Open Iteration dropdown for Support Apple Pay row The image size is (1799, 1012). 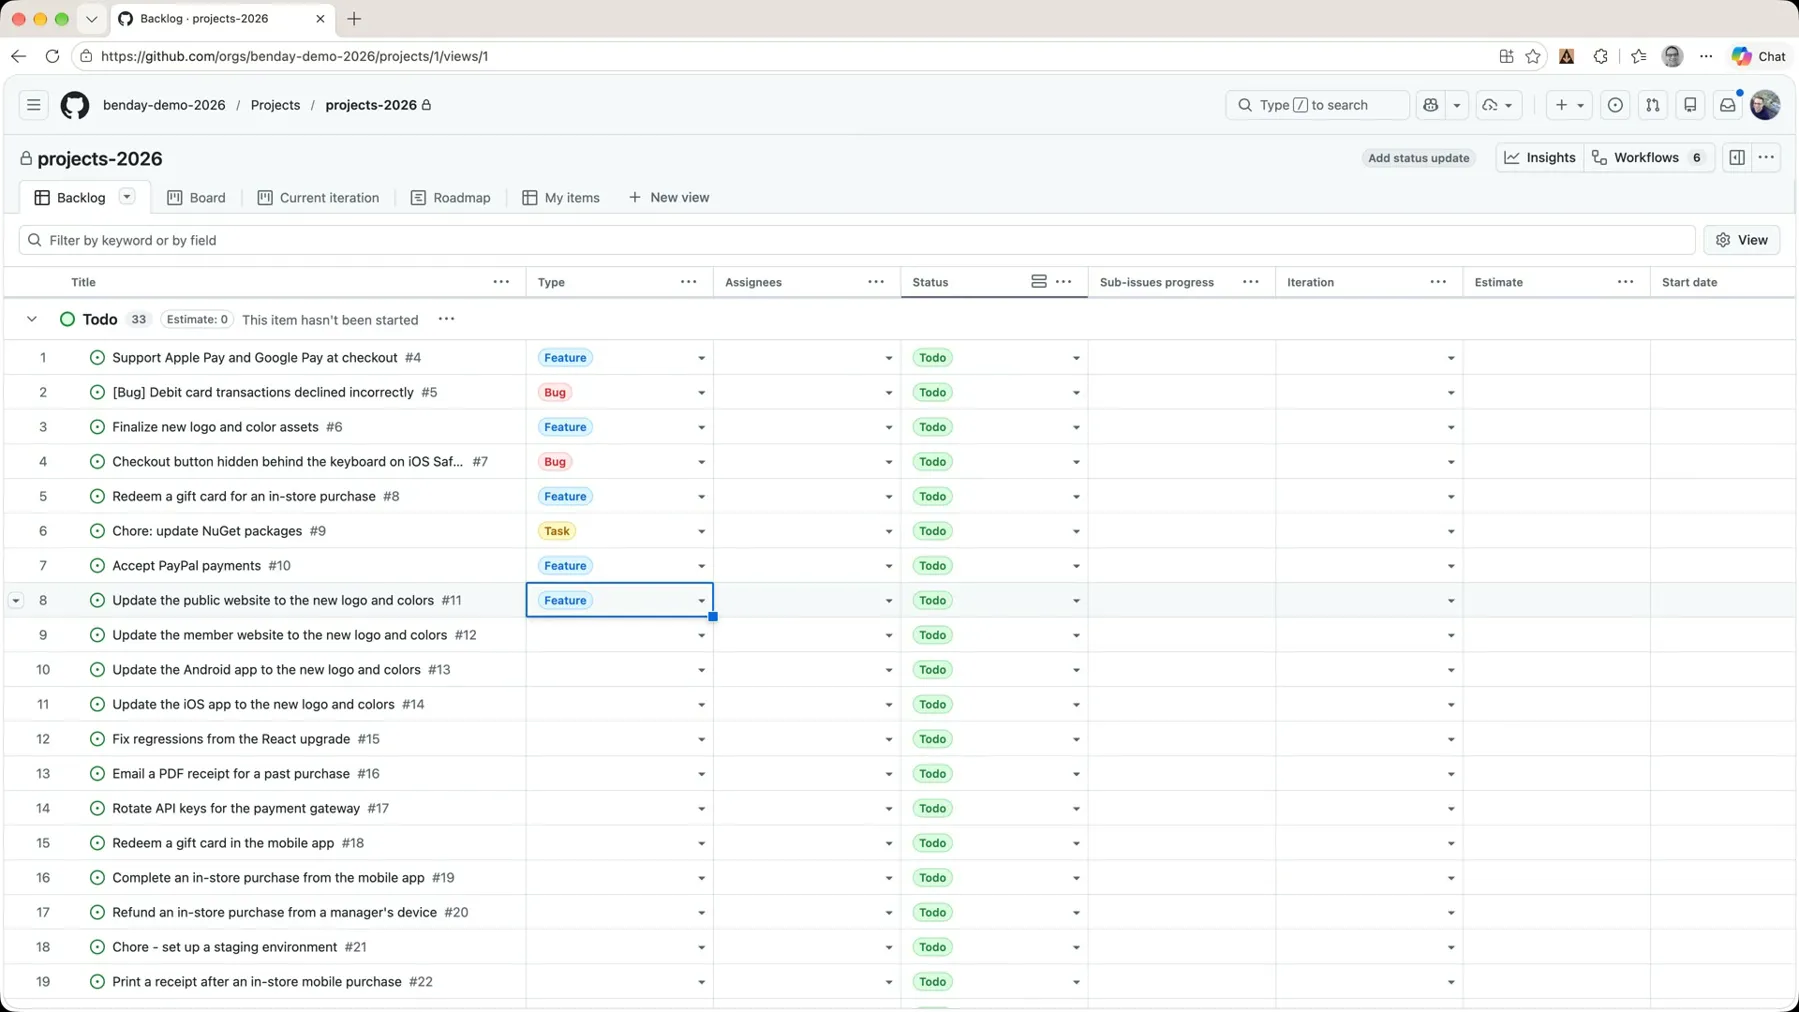(1451, 358)
